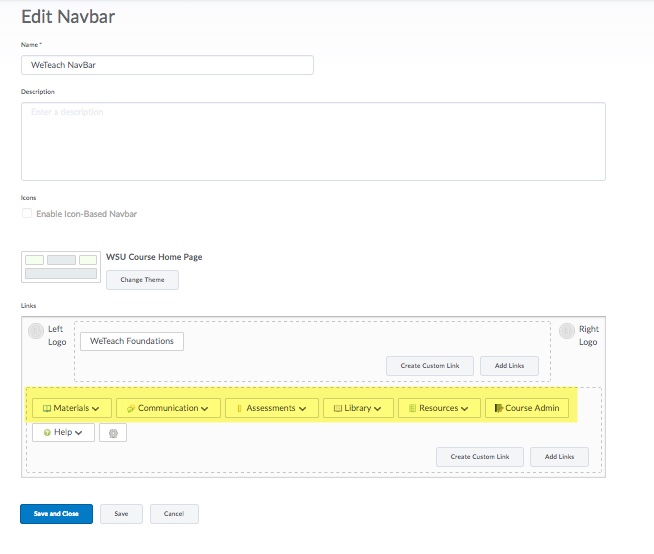Click the gear icon beside Help
654x554 pixels.
(x=112, y=433)
